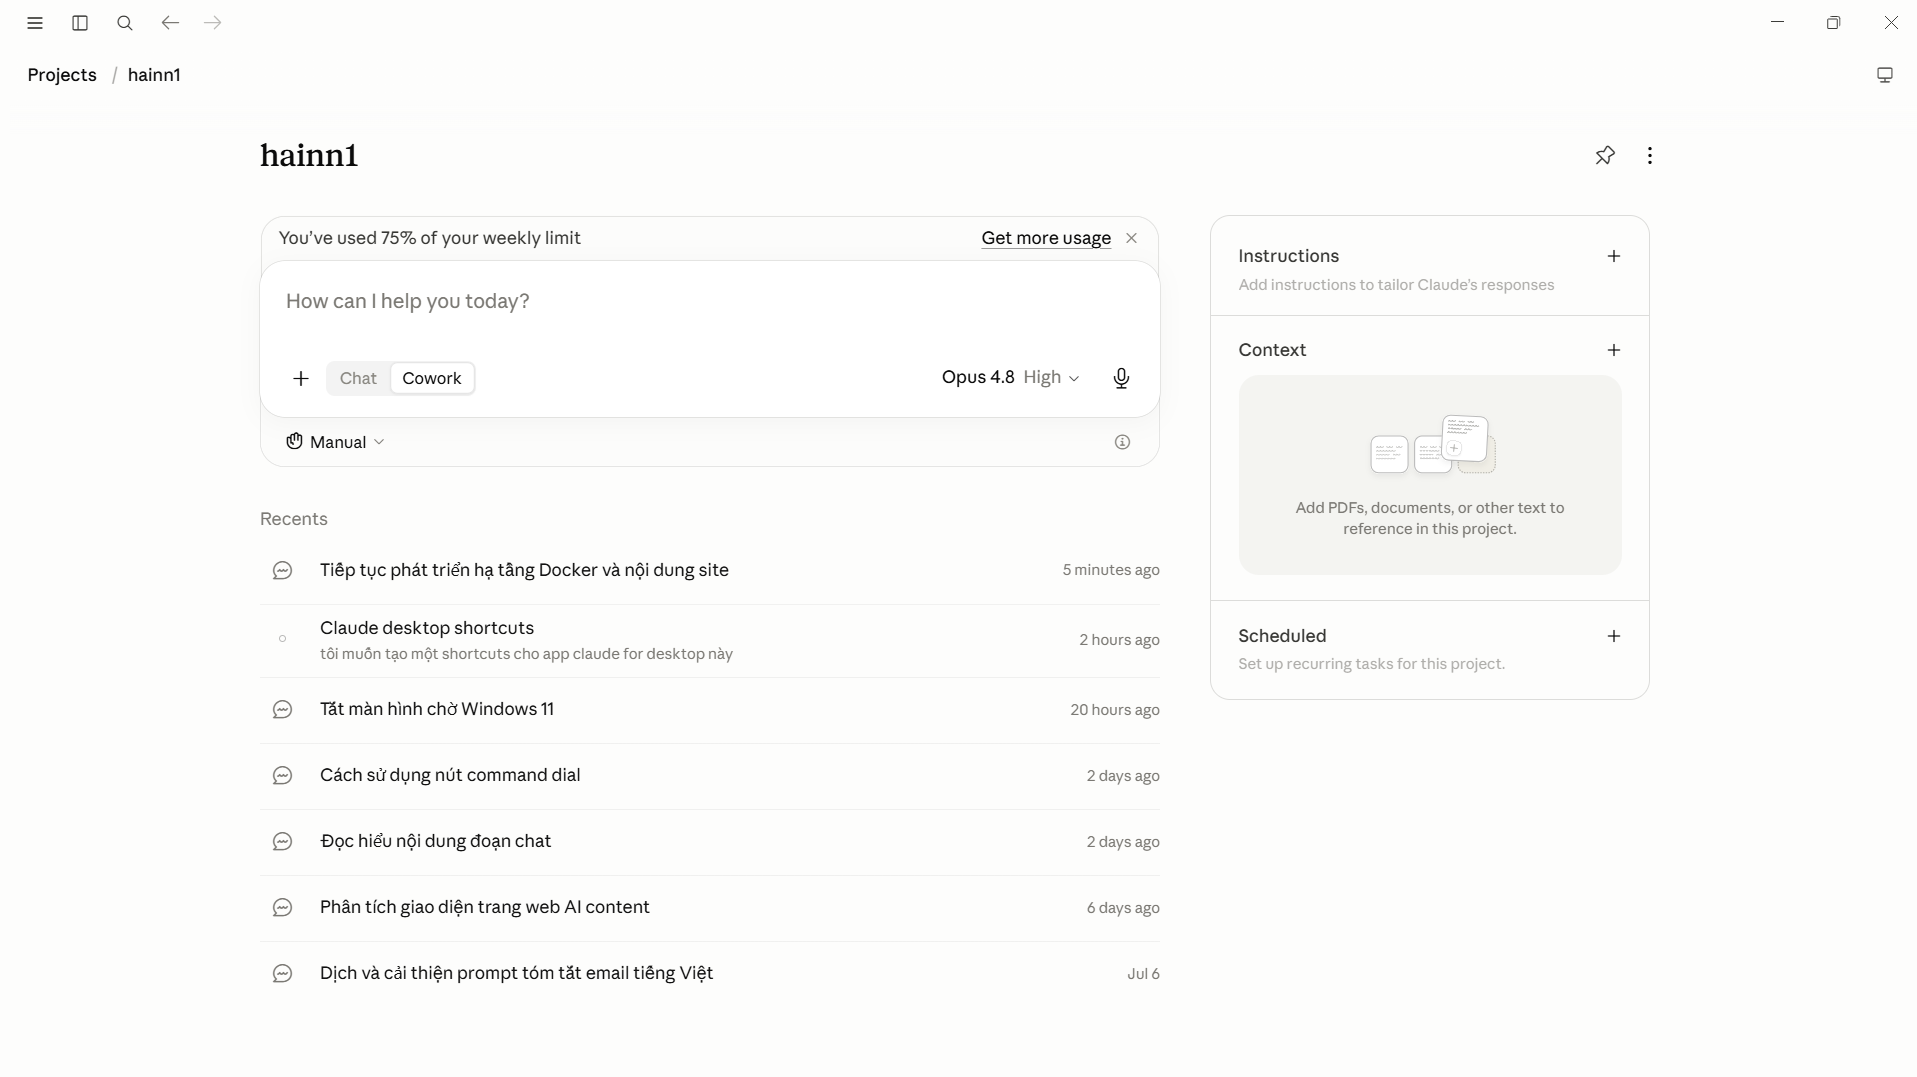Click status dot of Claude desktop shortcuts

point(283,639)
